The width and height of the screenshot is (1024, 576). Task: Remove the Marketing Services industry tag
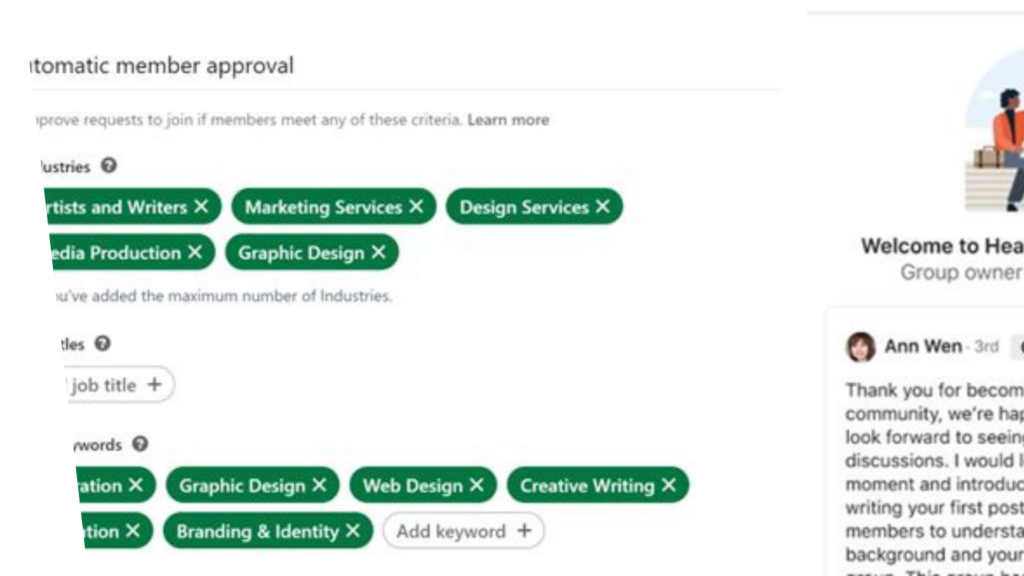(416, 206)
